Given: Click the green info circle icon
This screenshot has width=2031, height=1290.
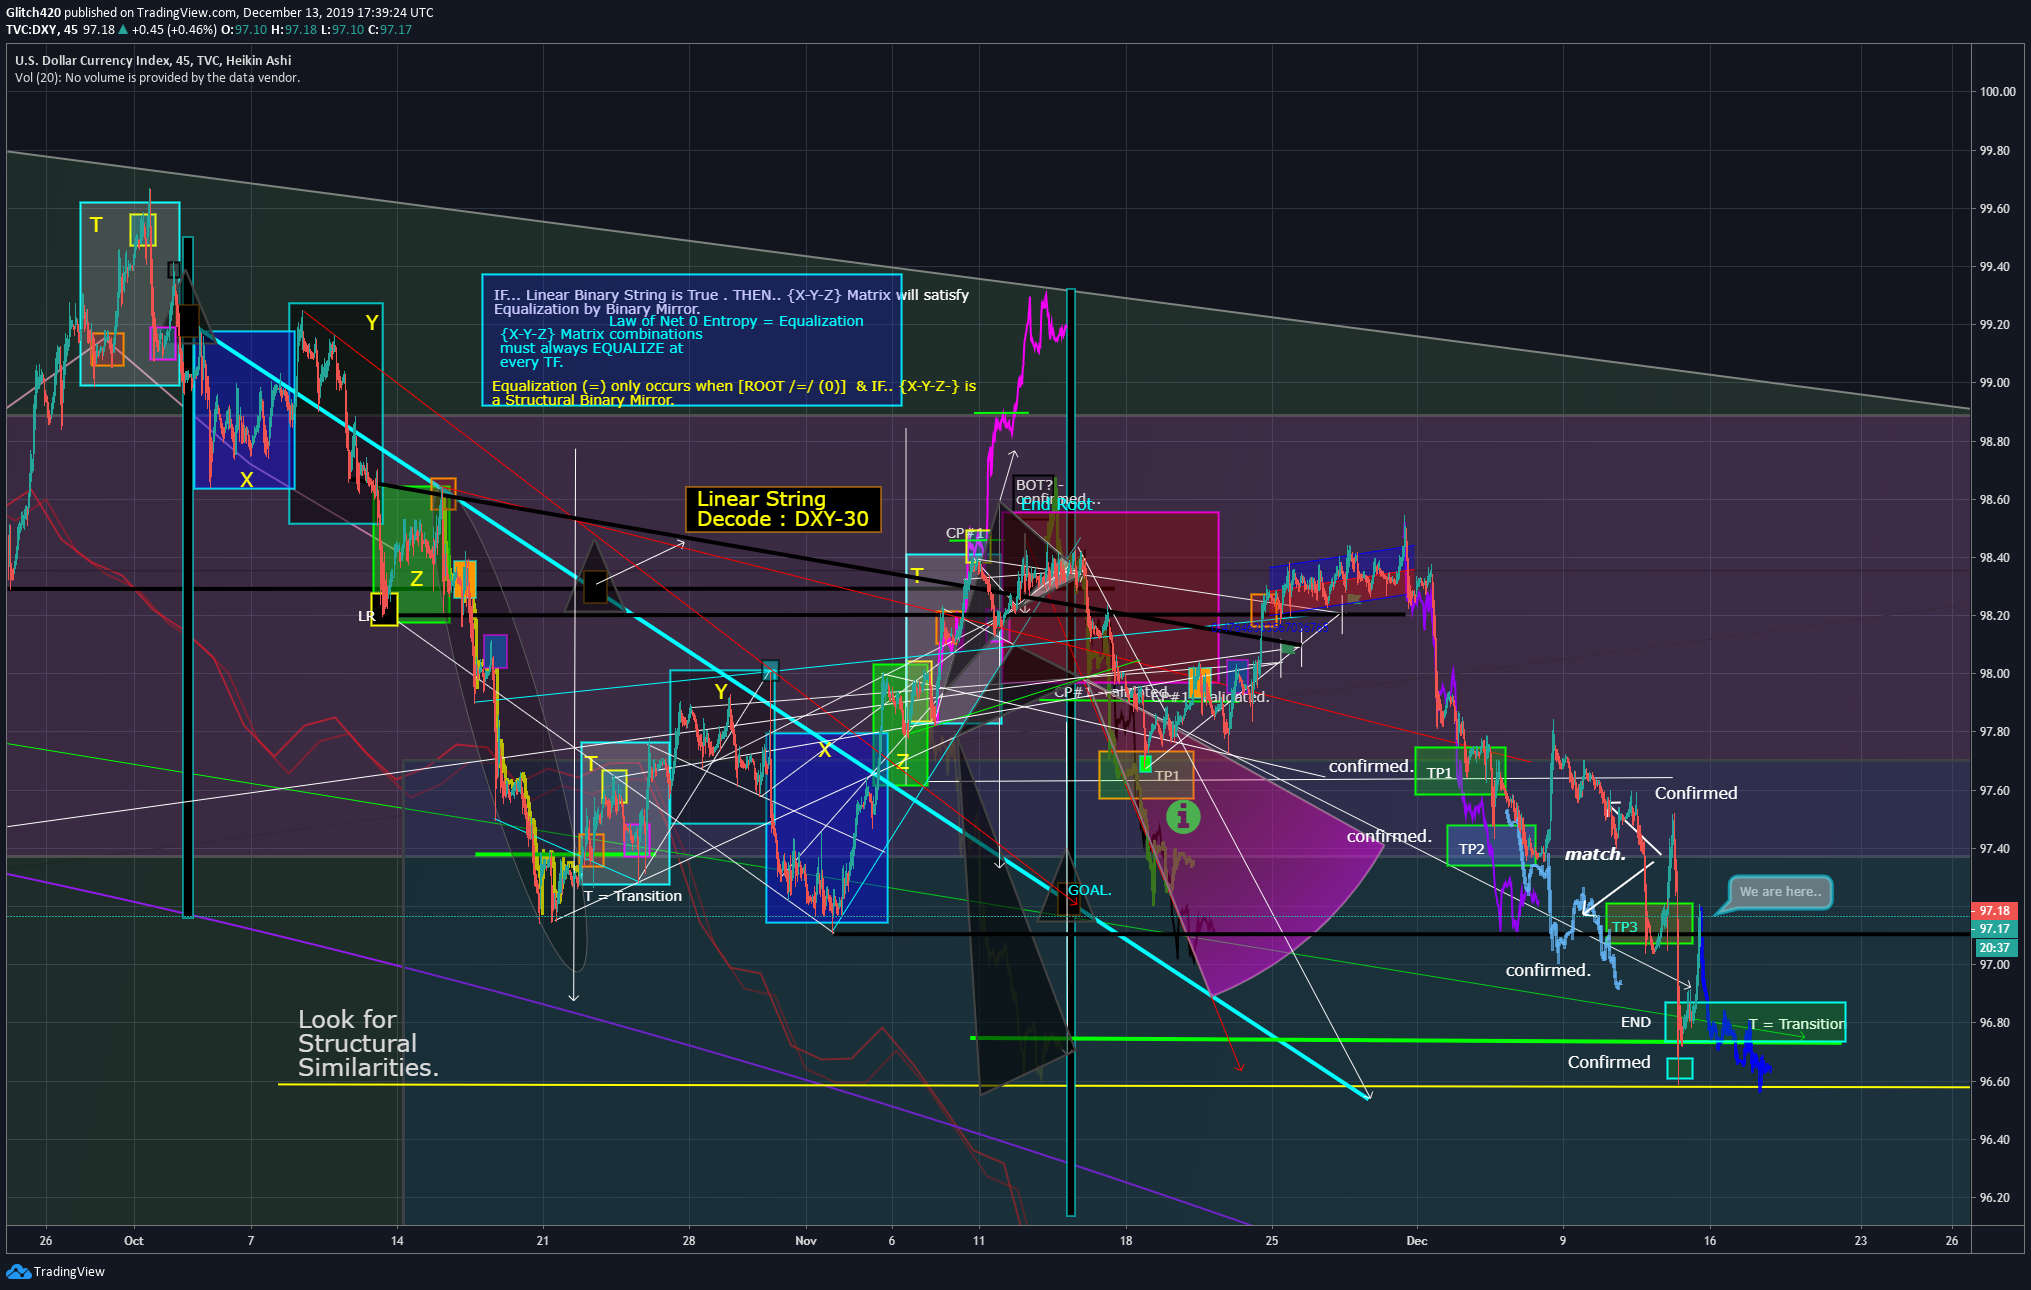Looking at the screenshot, I should (x=1183, y=817).
